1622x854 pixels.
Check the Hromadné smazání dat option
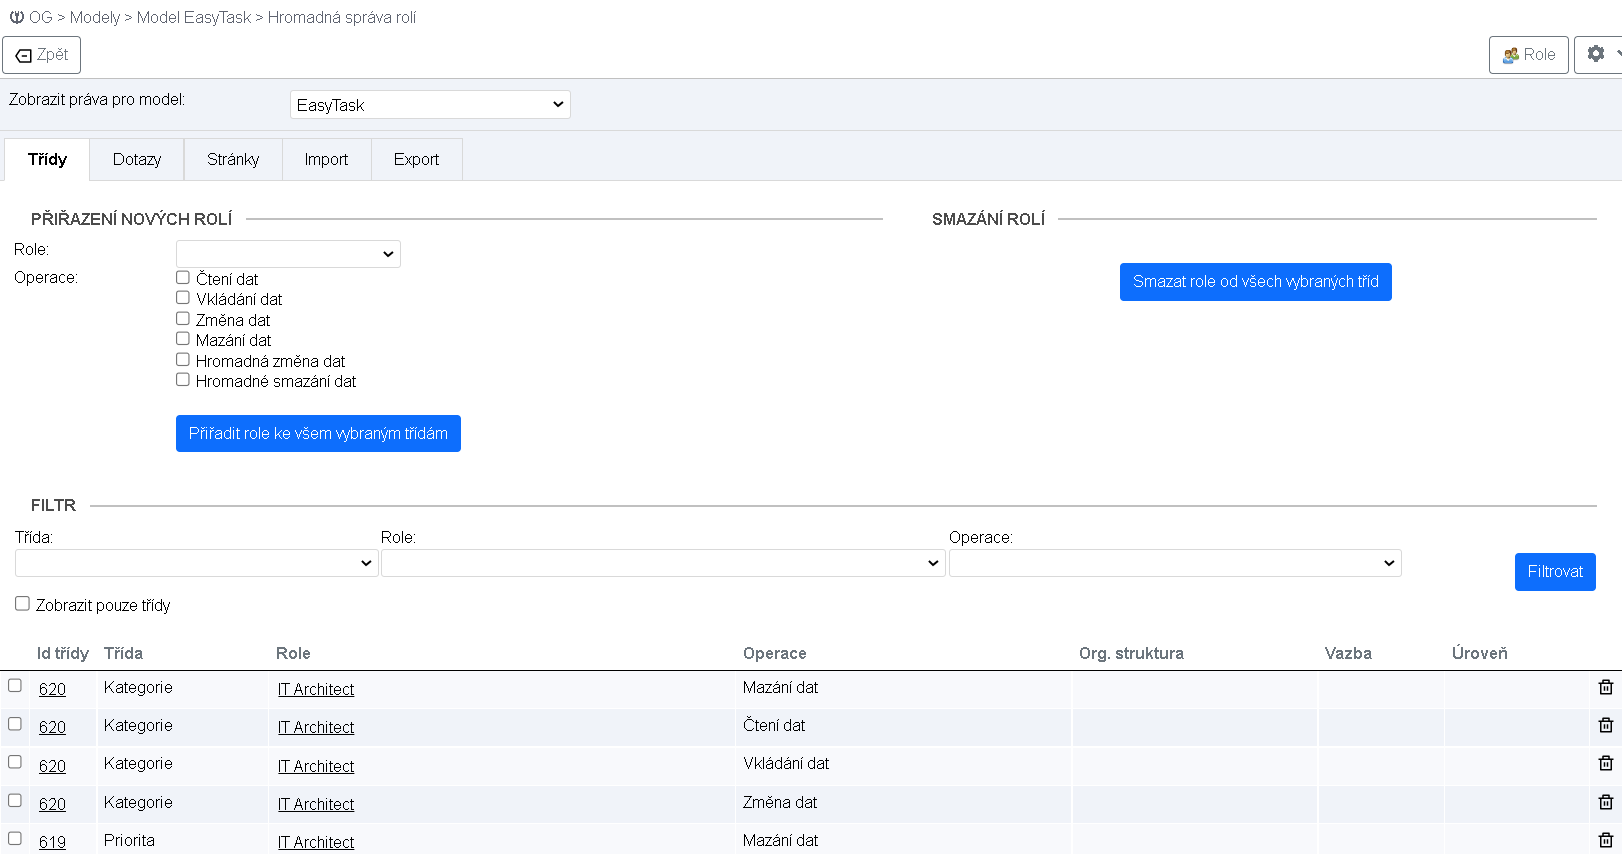point(183,380)
